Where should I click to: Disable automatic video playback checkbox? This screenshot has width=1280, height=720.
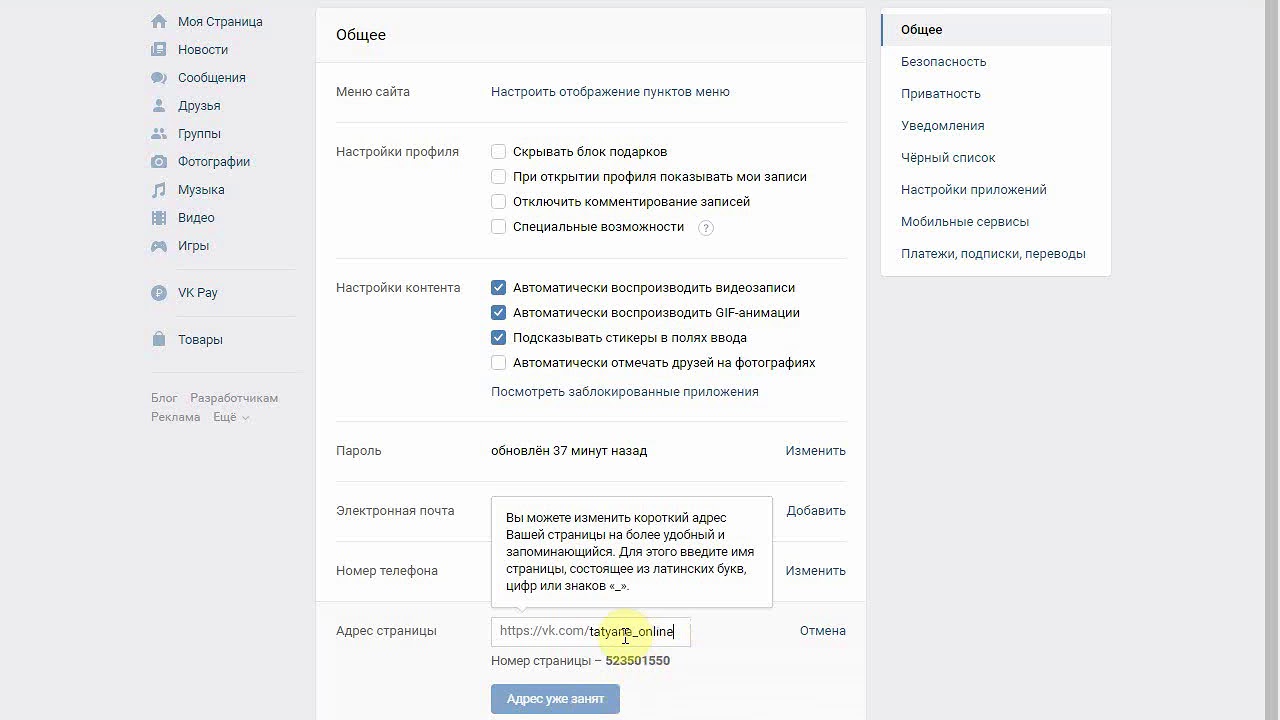pos(498,288)
